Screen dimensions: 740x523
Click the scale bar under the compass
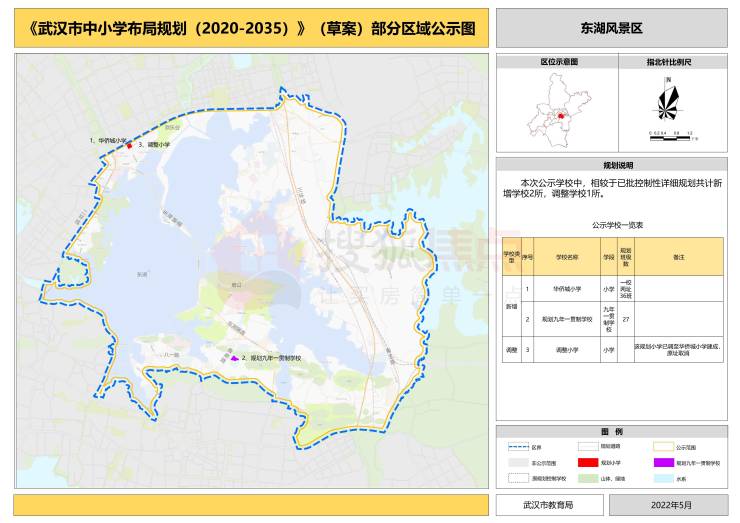pyautogui.click(x=671, y=138)
